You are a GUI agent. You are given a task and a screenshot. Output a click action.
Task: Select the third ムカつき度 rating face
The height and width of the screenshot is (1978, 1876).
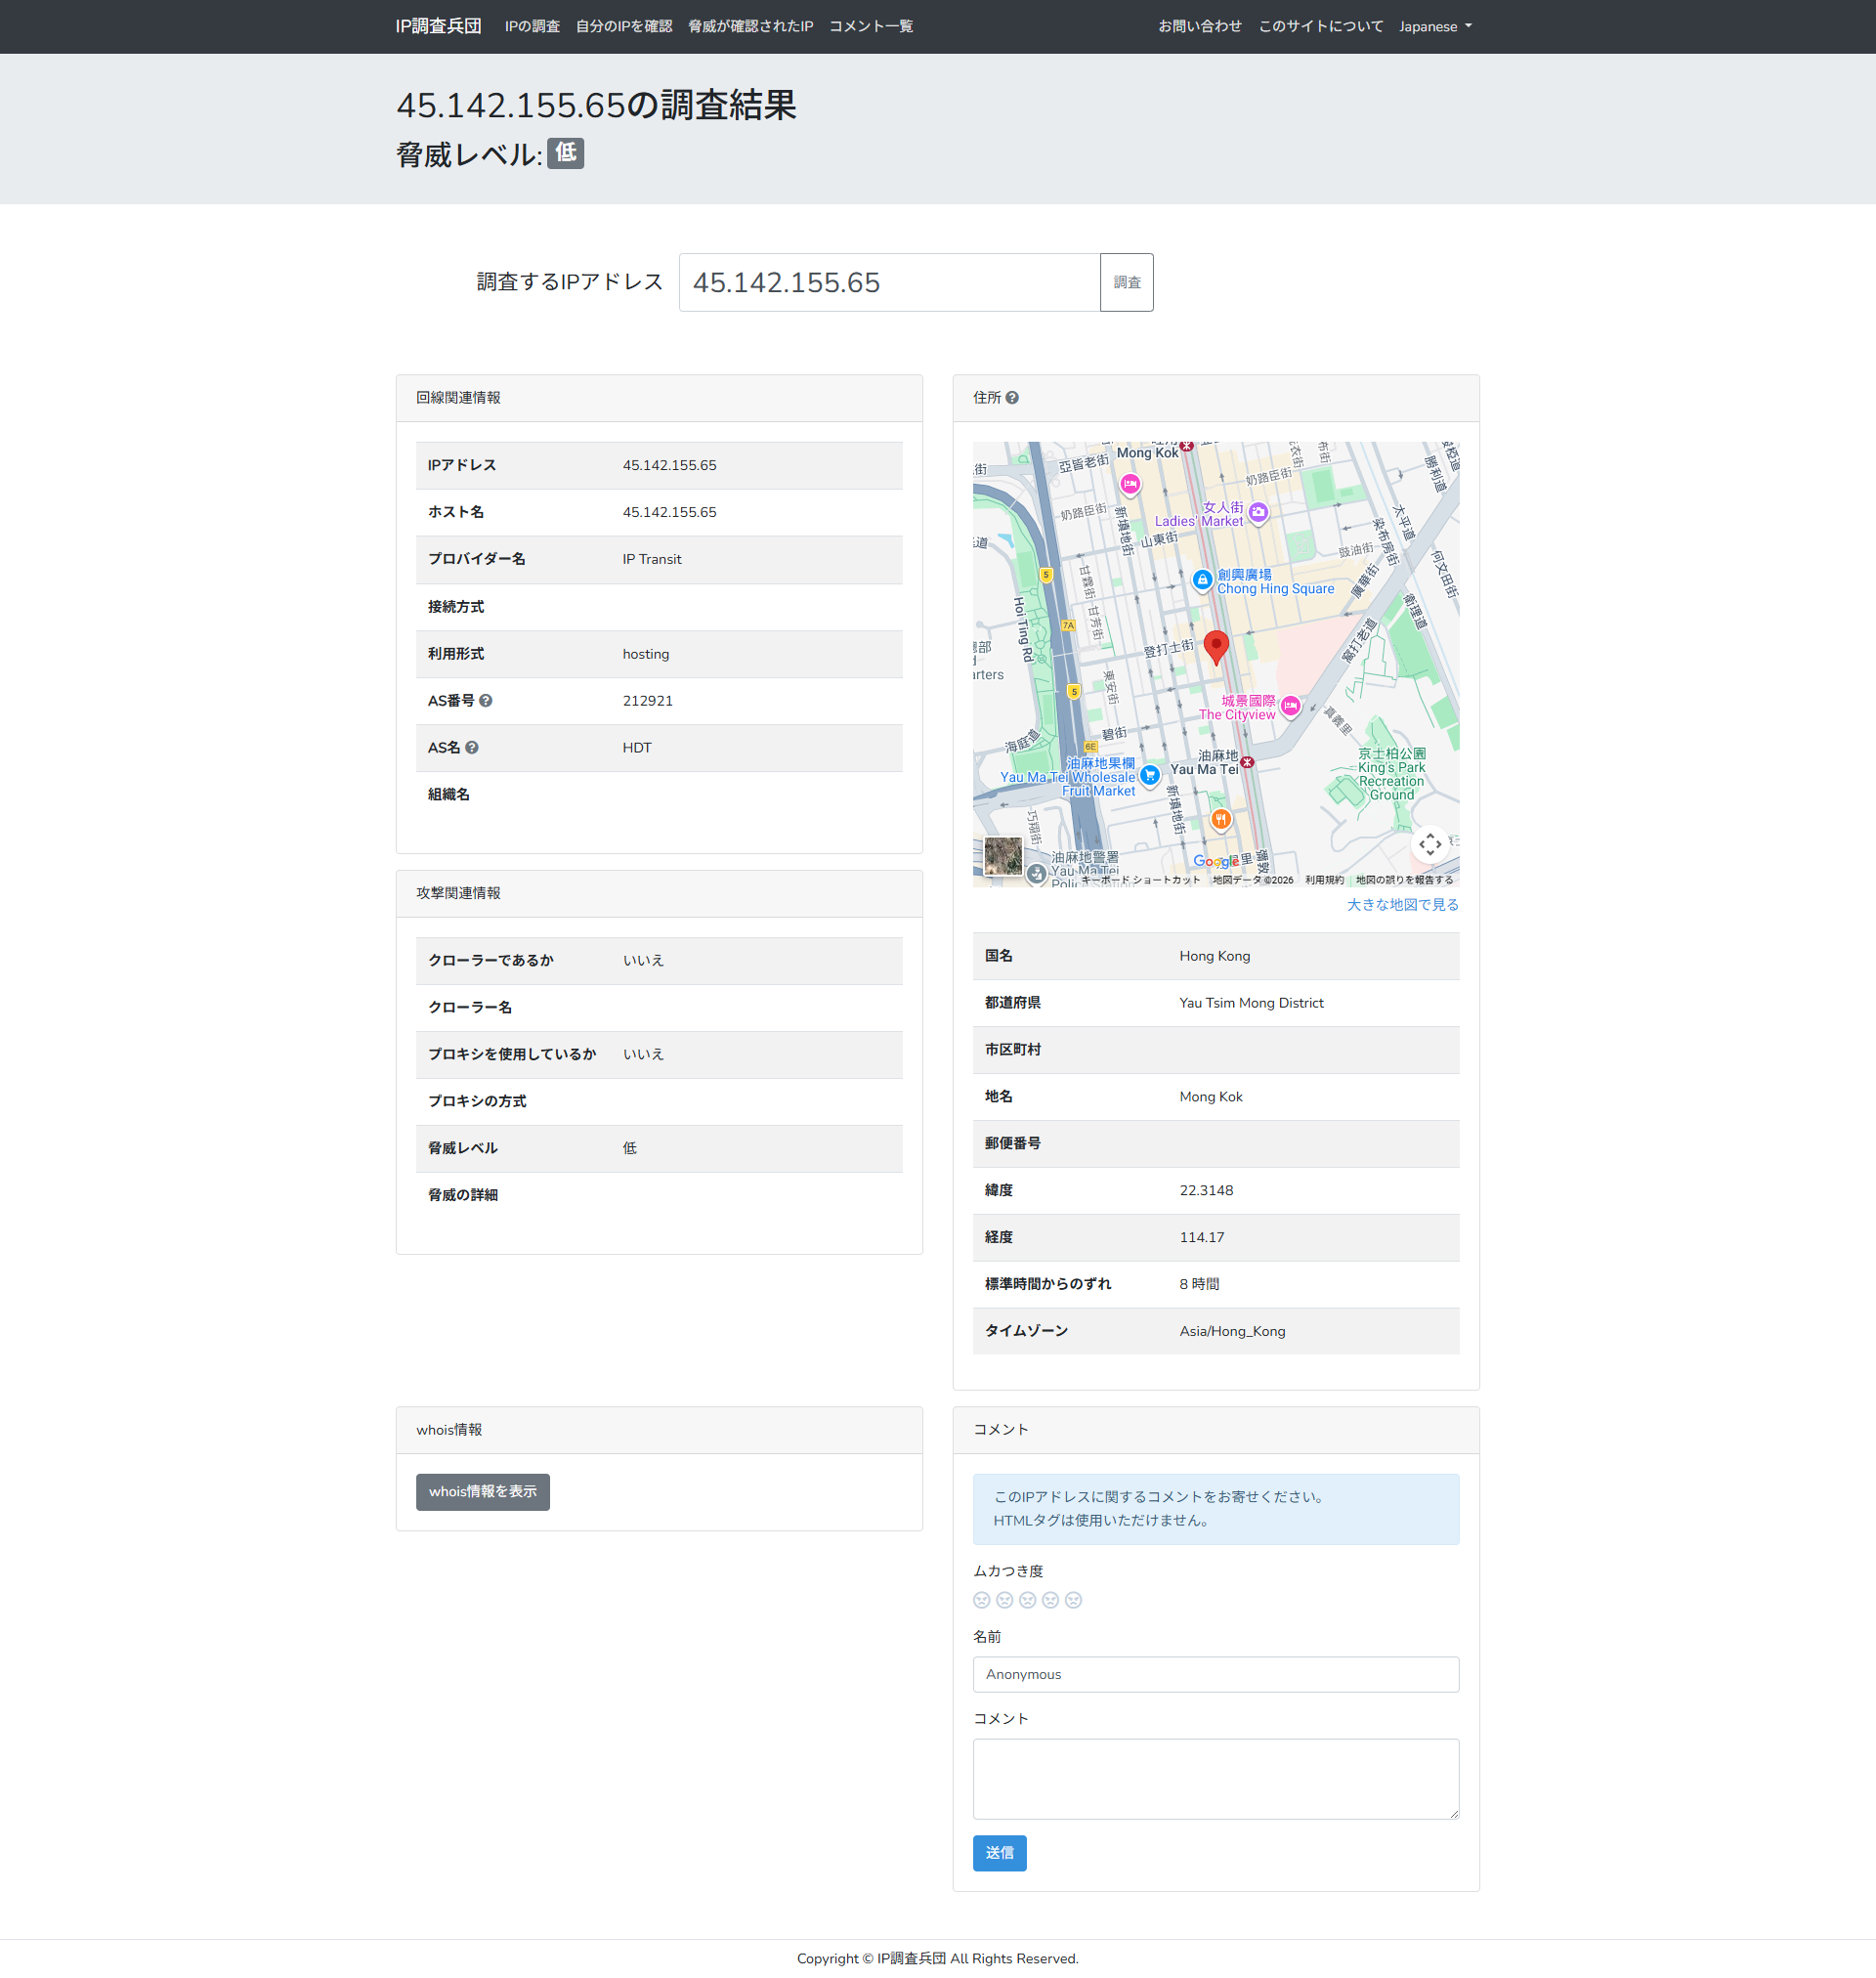coord(1027,1600)
